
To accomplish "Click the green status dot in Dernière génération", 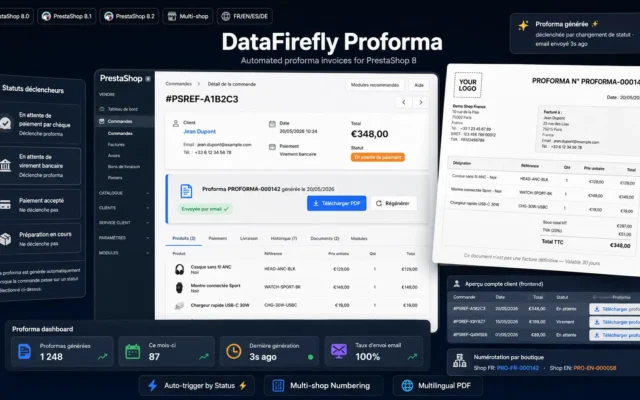I will [x=311, y=357].
